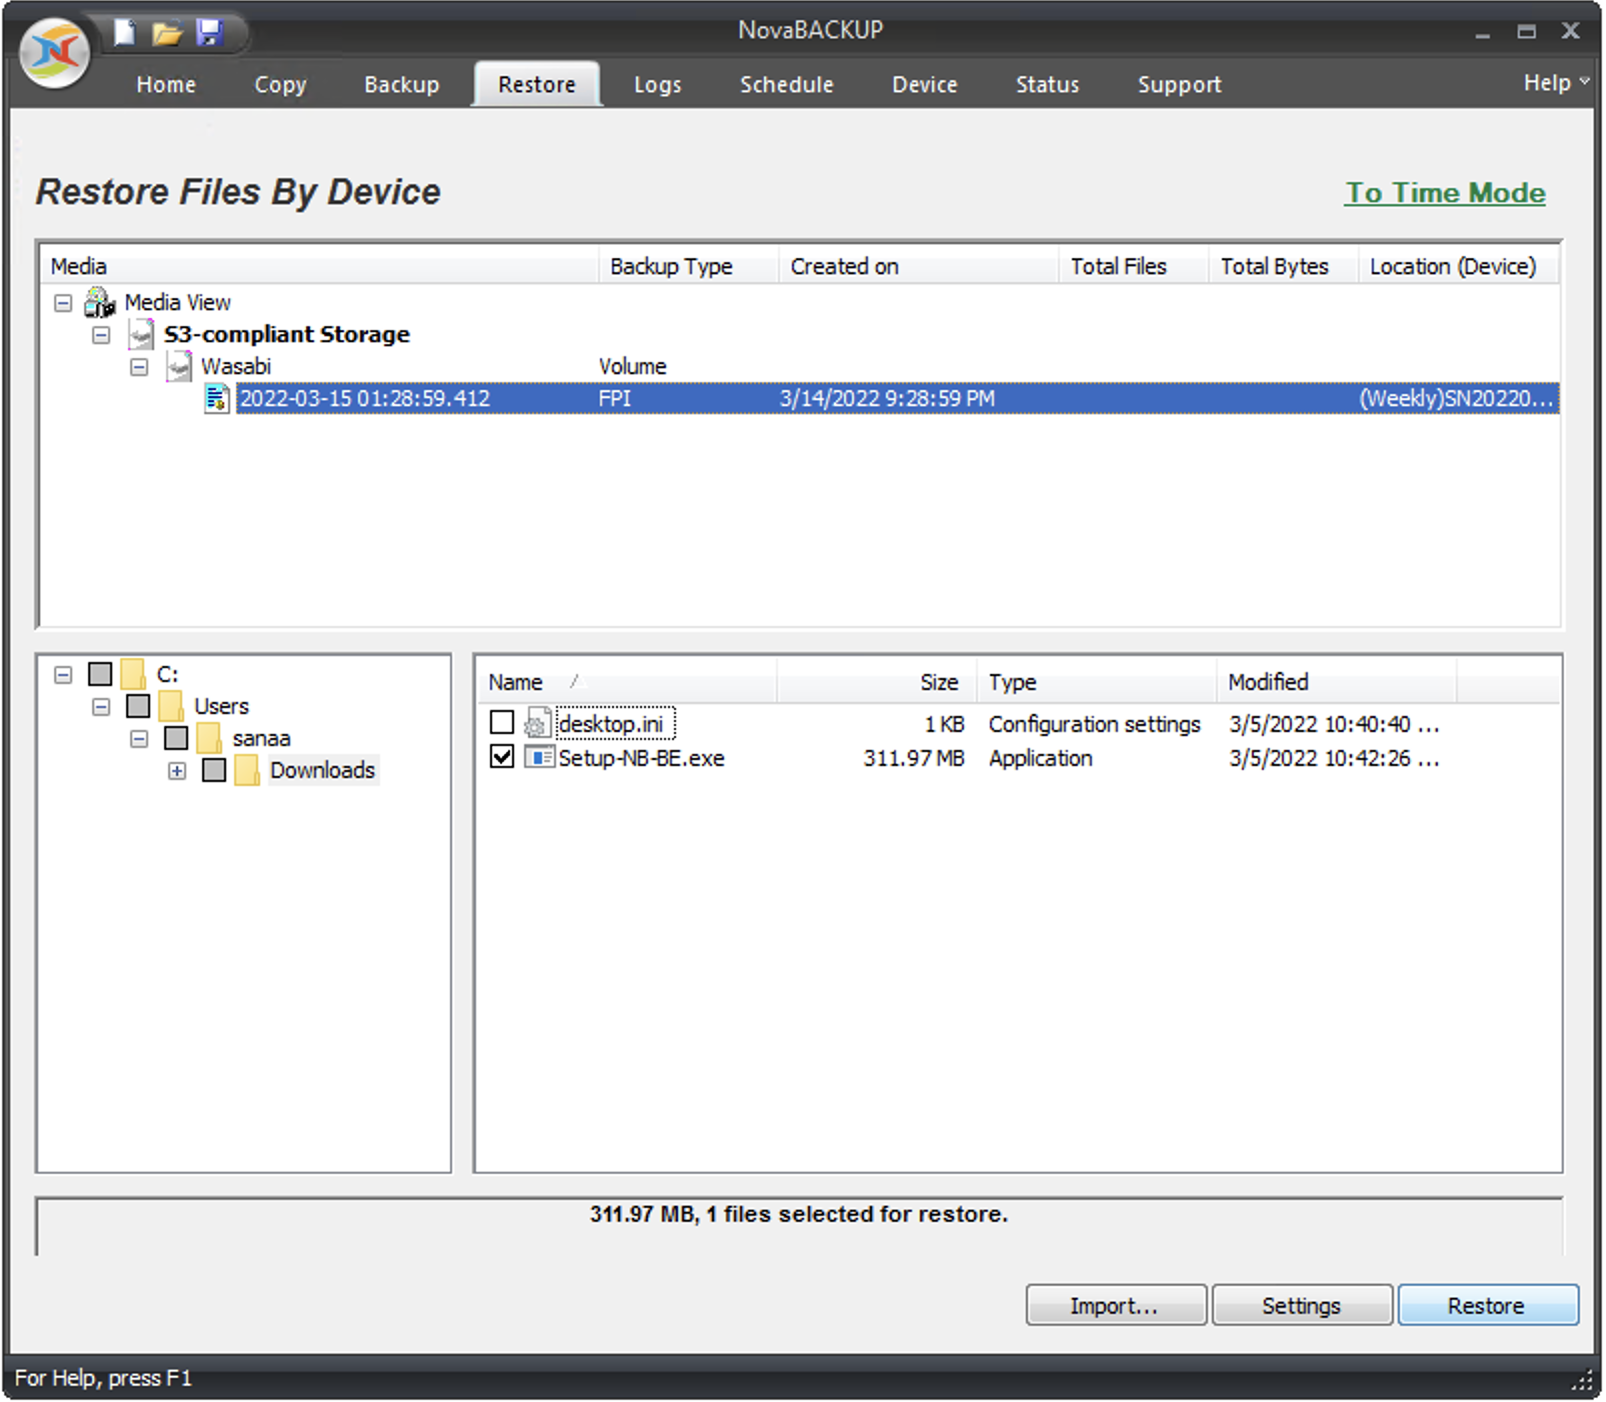
Task: Click the '311.97 MB' size cell
Action: (x=914, y=758)
